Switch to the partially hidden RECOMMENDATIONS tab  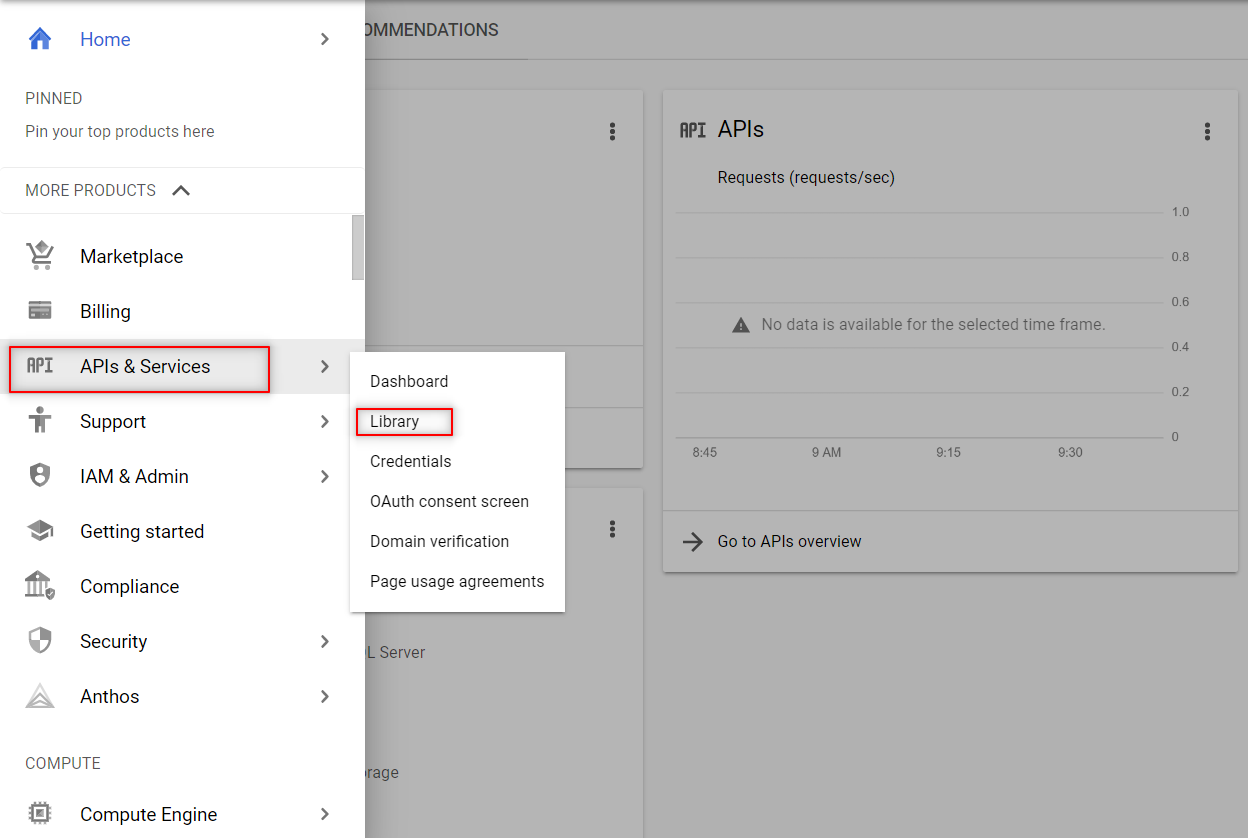click(x=432, y=30)
